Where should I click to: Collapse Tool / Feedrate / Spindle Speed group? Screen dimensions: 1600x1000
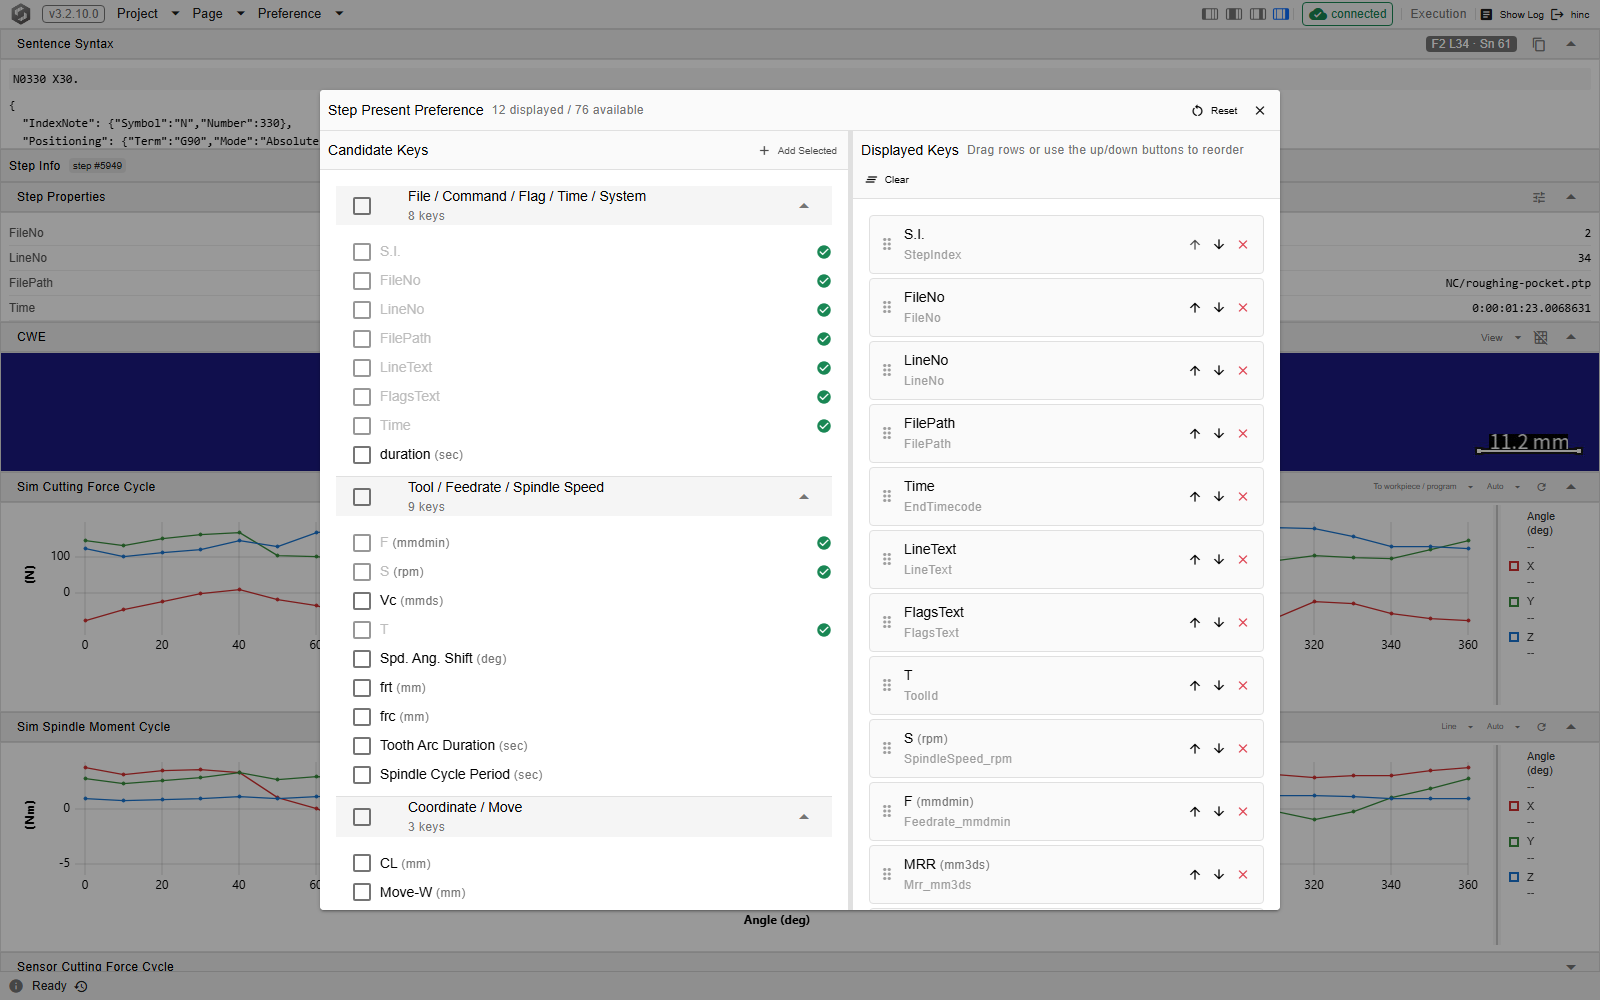tap(804, 497)
